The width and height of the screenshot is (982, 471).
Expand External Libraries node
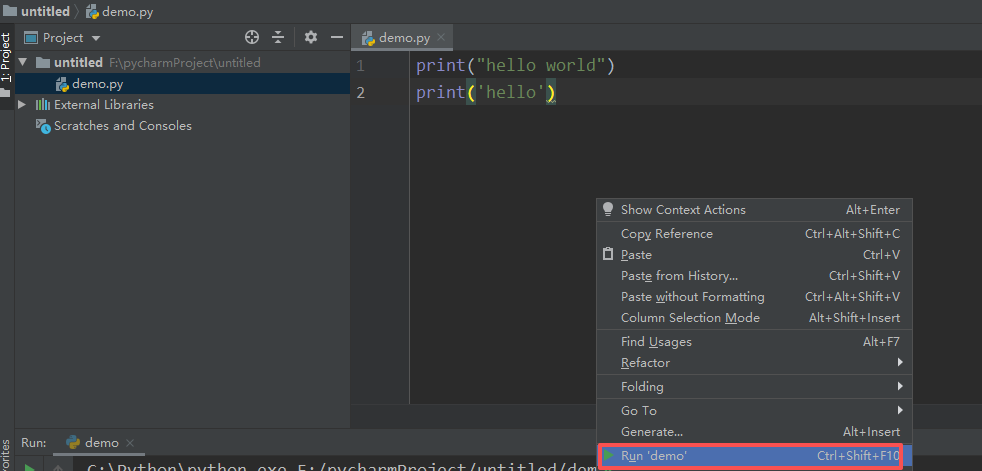22,105
